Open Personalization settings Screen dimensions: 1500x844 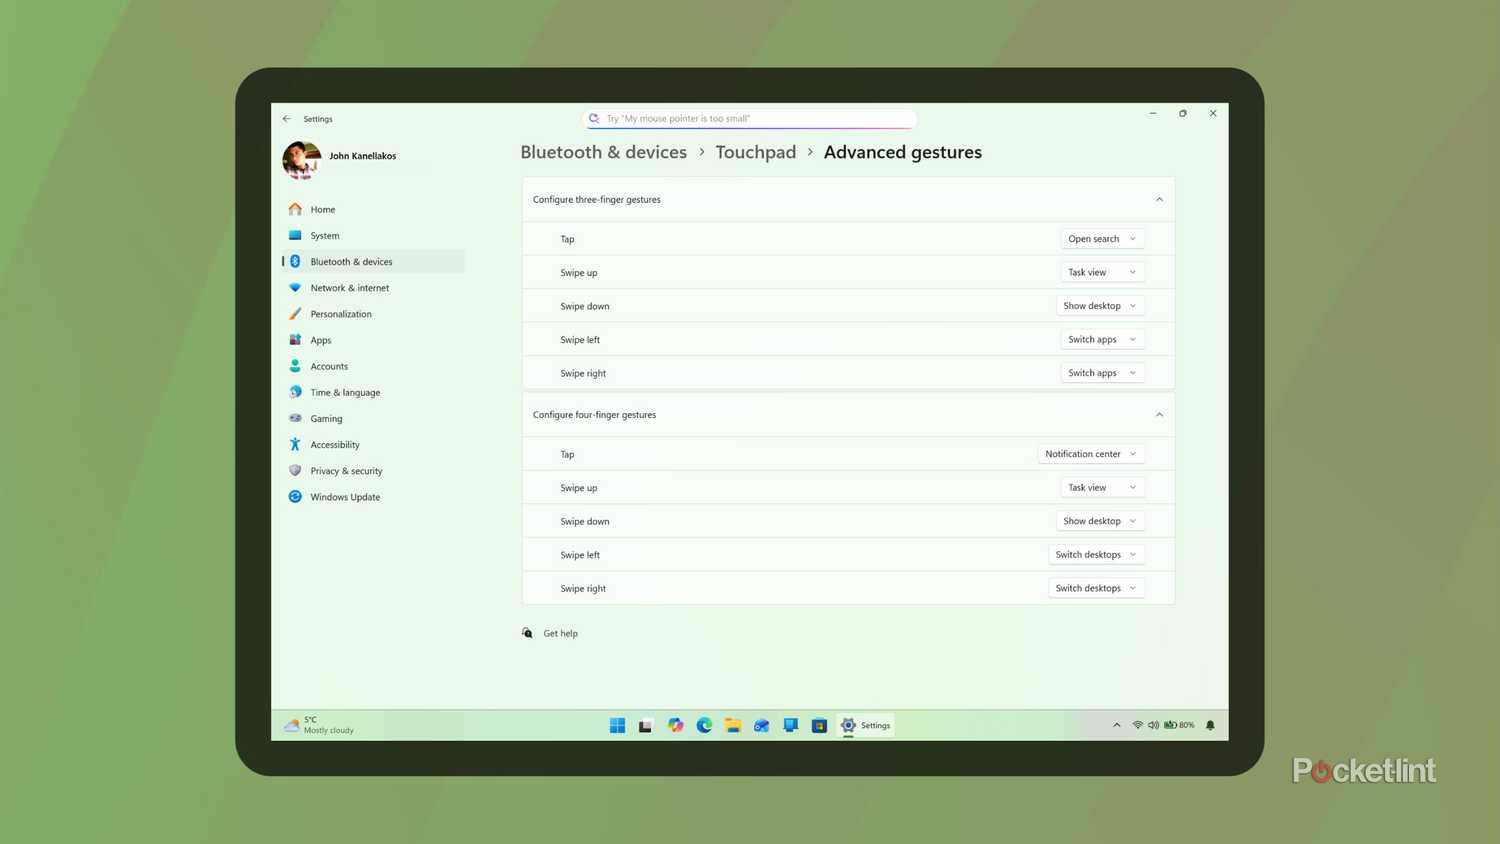(340, 313)
